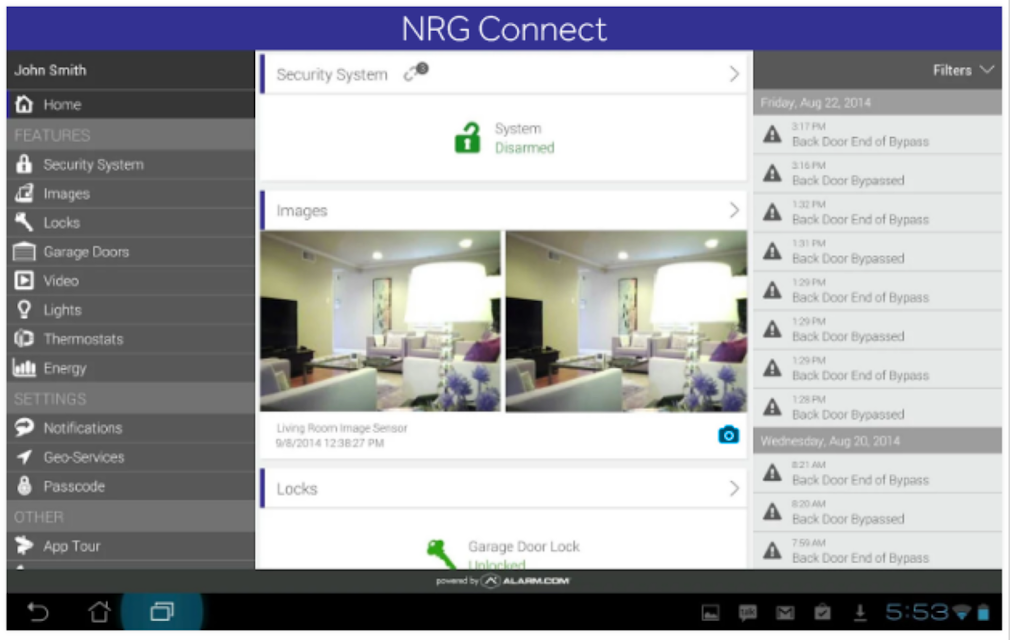The width and height of the screenshot is (1010, 640).
Task: Open the download notification icon in status bar
Action: pyautogui.click(x=860, y=612)
